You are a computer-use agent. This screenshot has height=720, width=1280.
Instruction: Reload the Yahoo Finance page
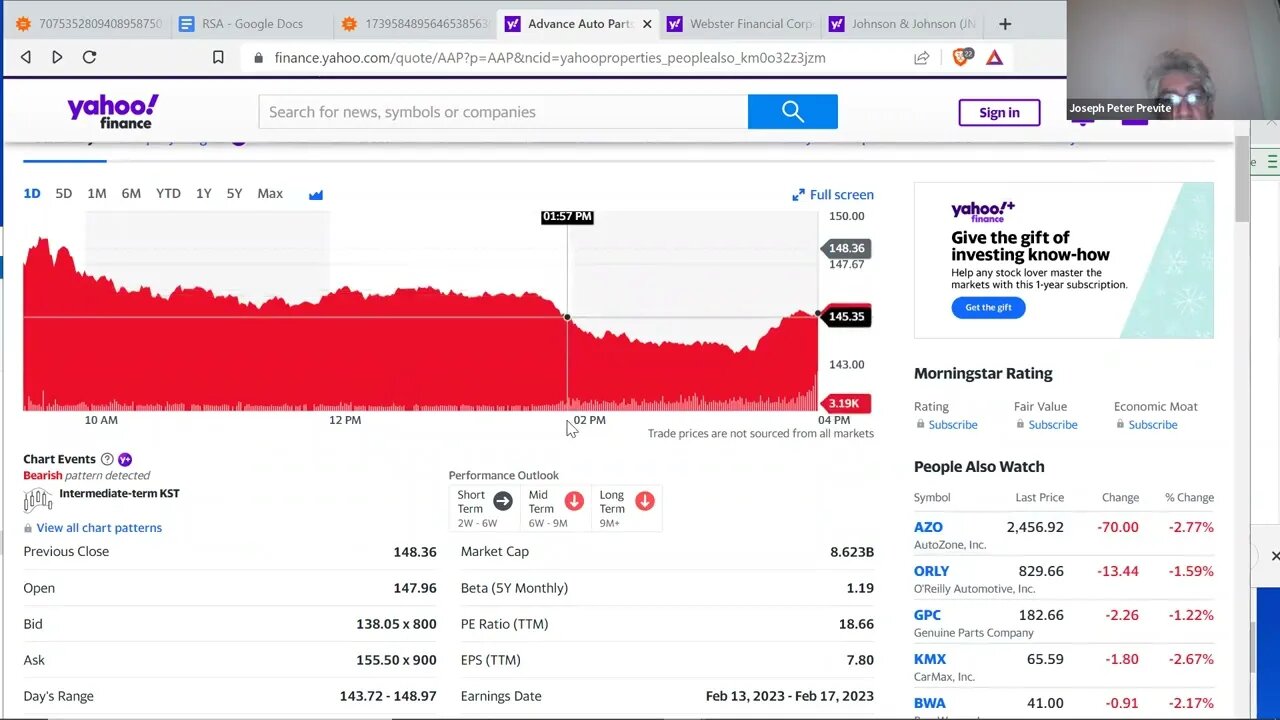pyautogui.click(x=89, y=58)
